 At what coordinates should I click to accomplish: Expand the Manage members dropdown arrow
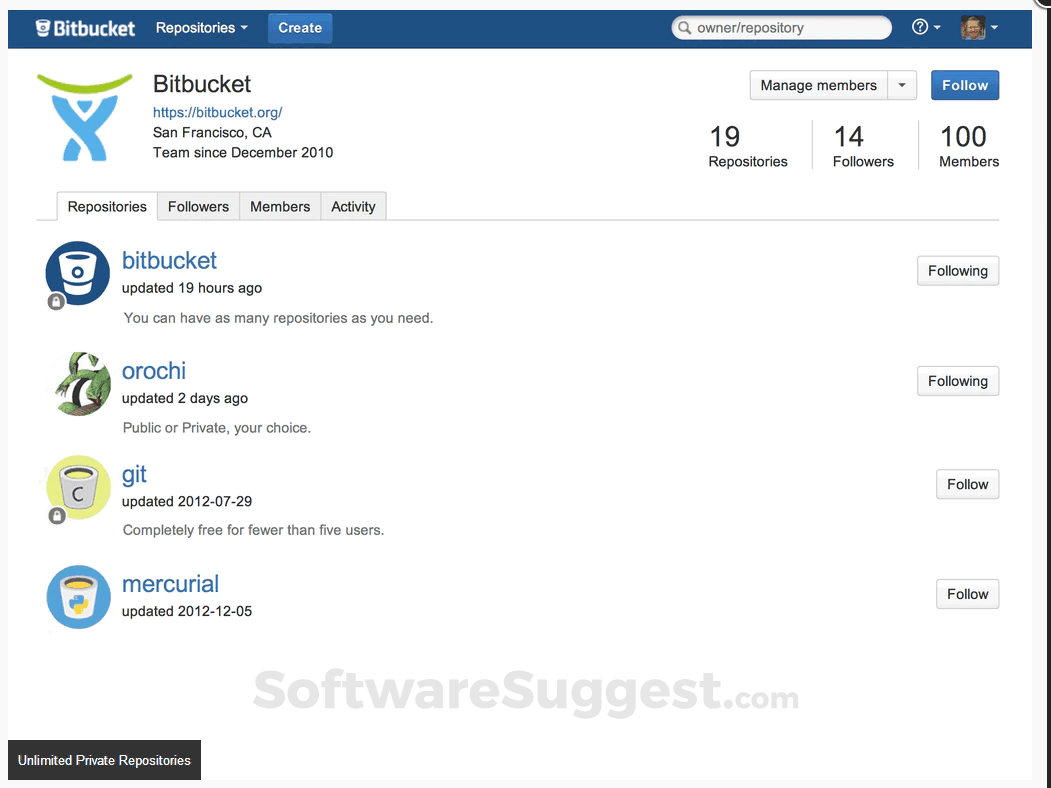pyautogui.click(x=901, y=85)
